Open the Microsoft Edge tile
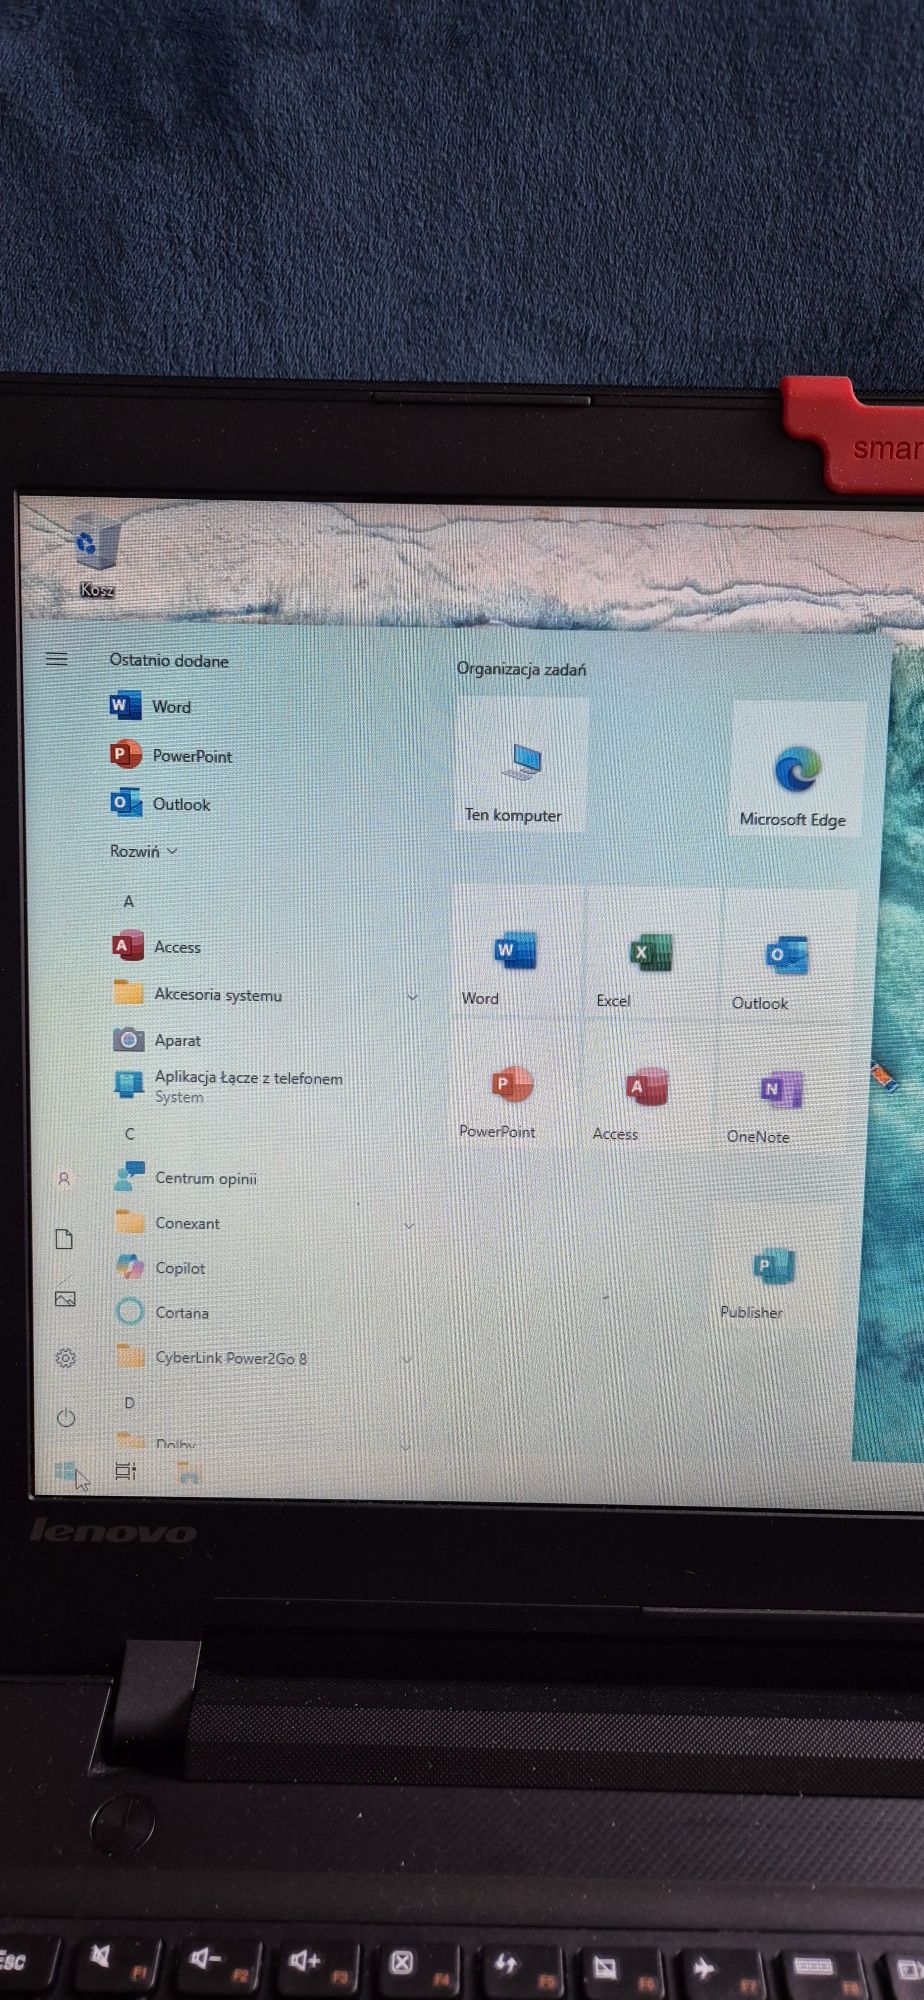924x2000 pixels. pos(796,768)
